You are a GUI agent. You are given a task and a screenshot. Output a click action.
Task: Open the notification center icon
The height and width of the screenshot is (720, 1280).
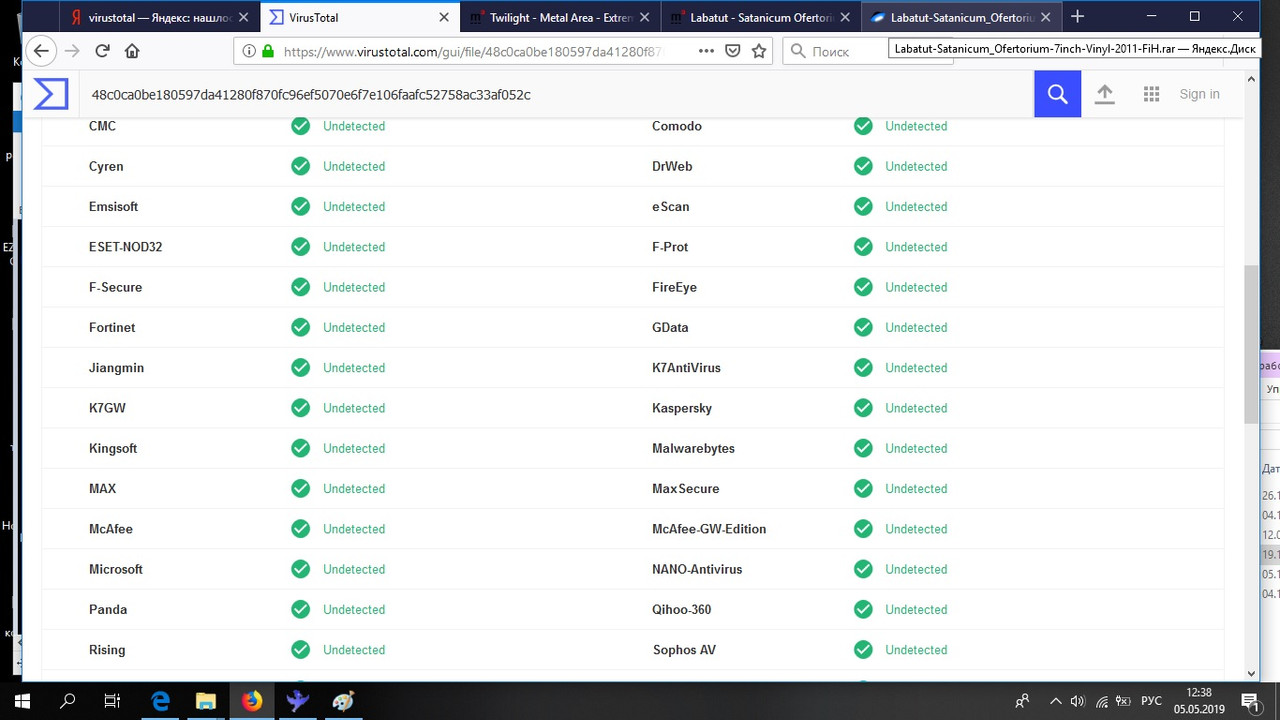click(1249, 701)
